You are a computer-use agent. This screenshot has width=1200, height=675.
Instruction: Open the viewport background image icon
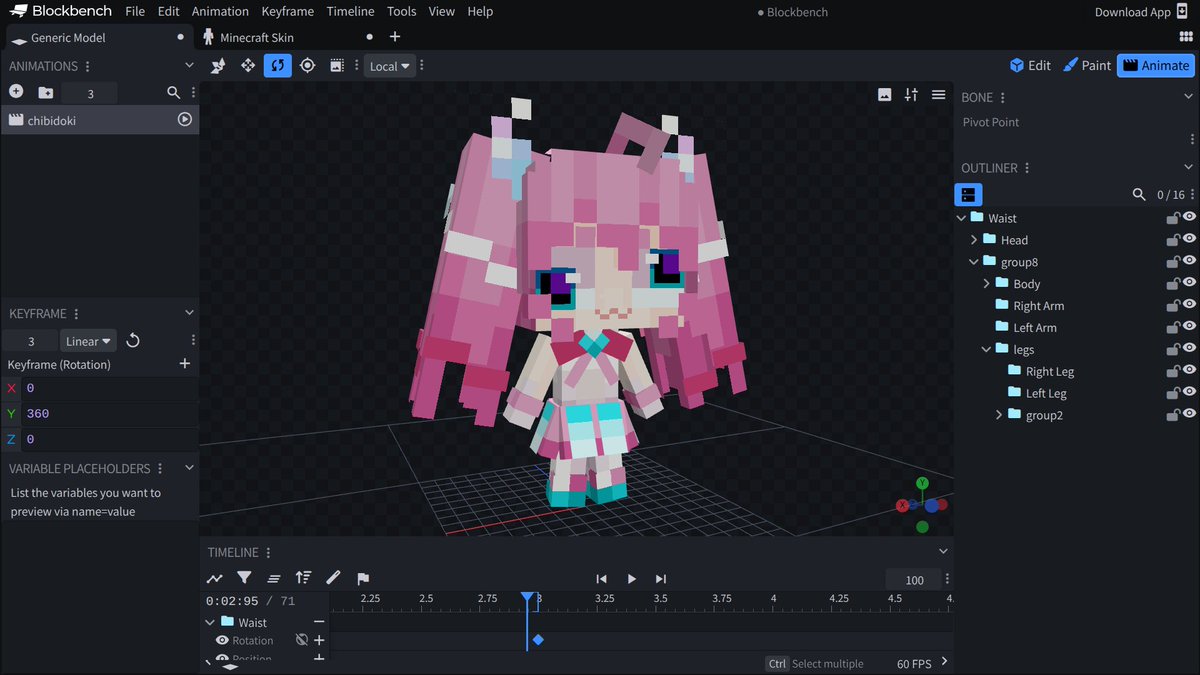click(x=884, y=95)
